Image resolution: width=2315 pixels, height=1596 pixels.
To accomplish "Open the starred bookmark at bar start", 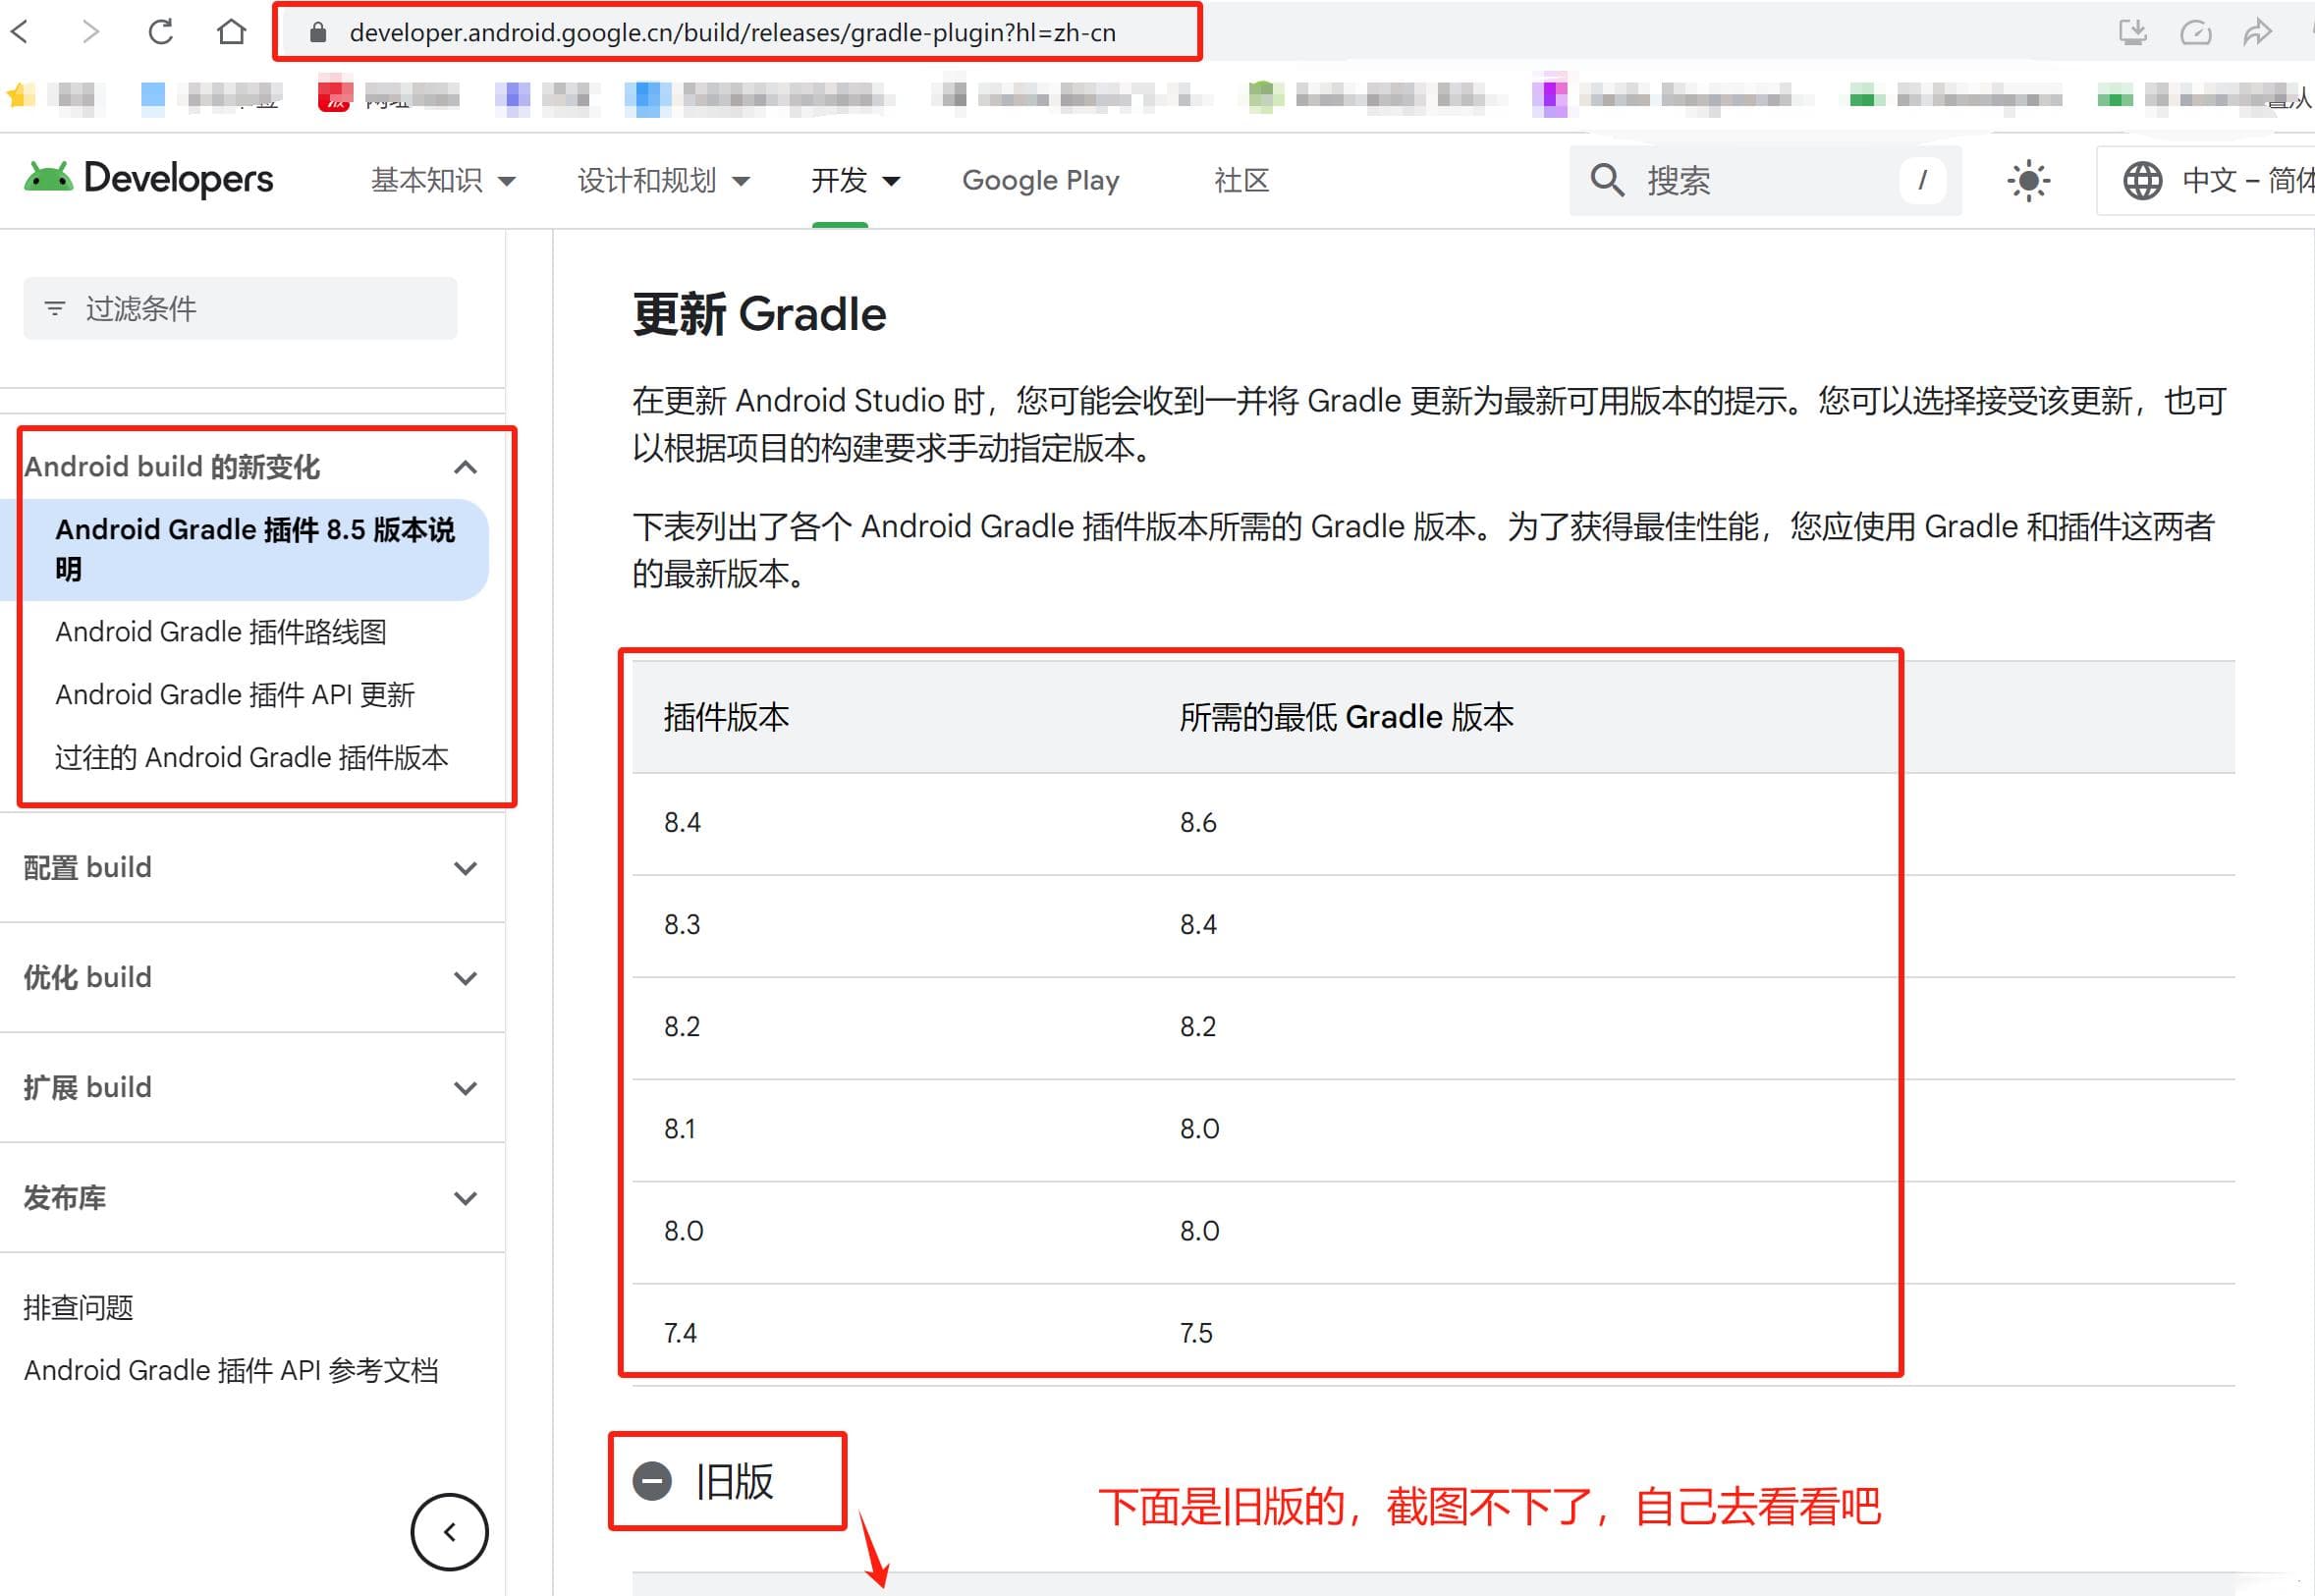I will pos(20,95).
